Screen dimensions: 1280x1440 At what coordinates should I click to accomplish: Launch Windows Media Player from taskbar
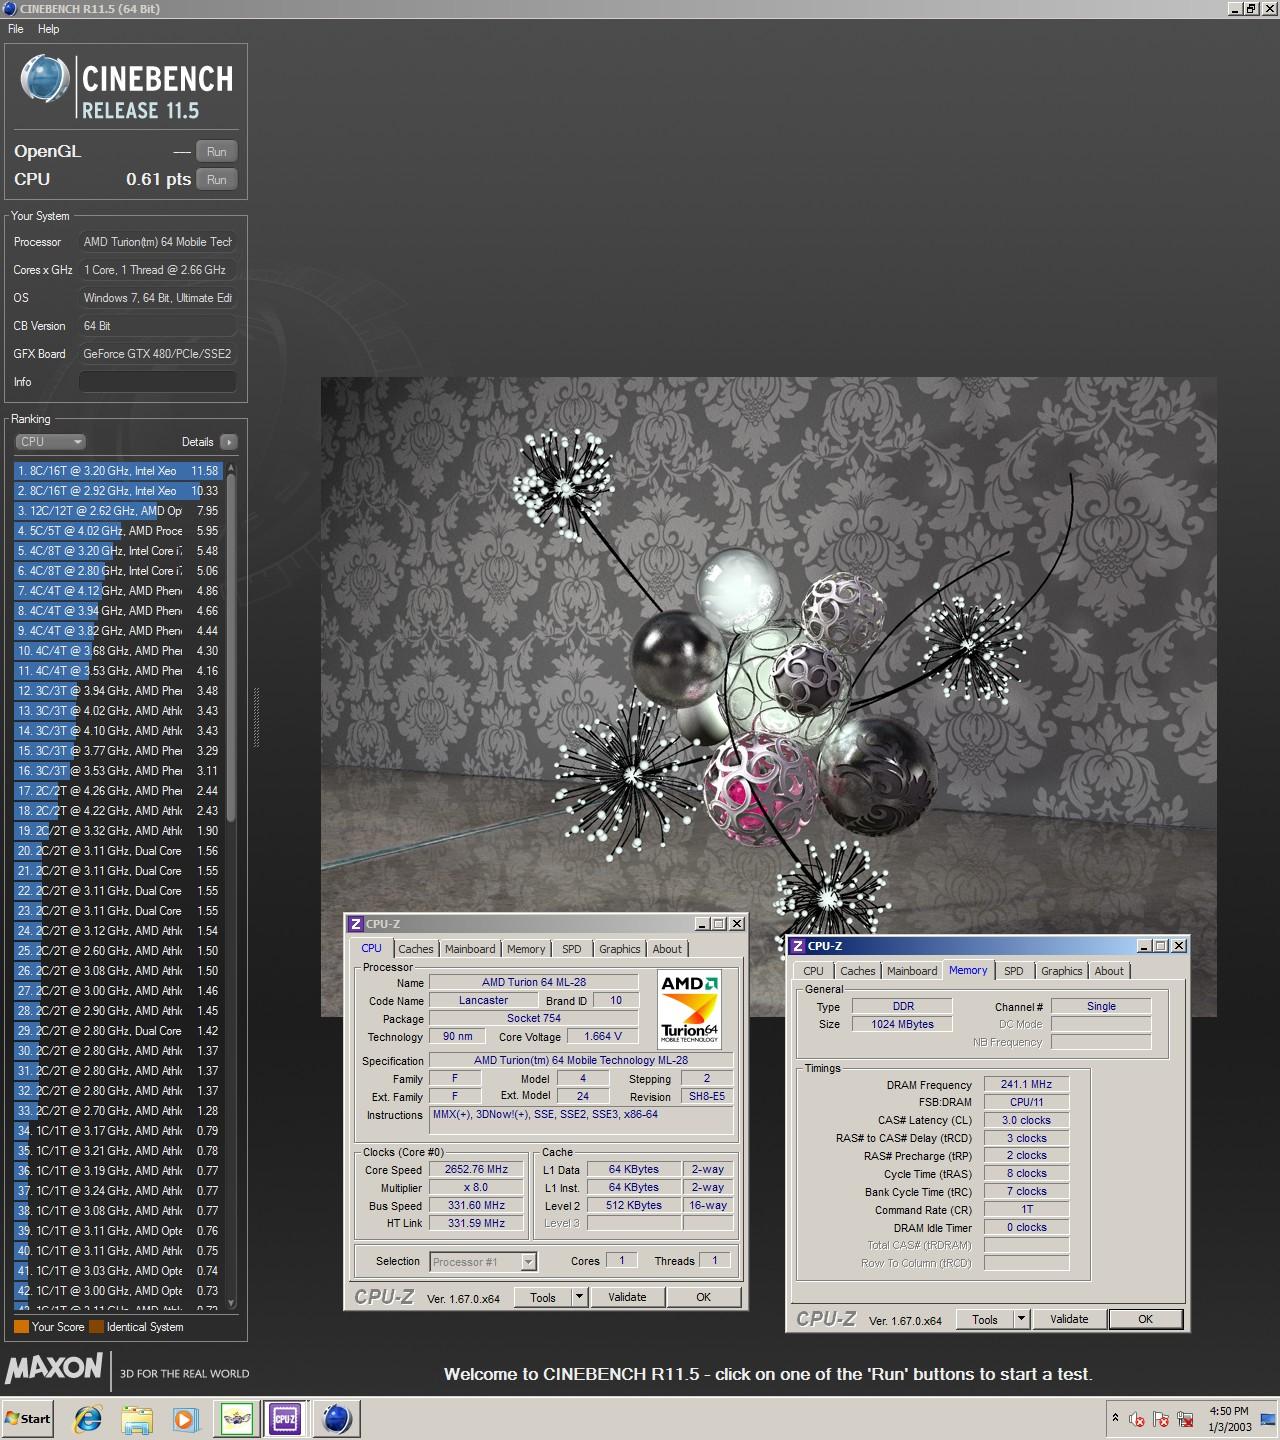(186, 1418)
